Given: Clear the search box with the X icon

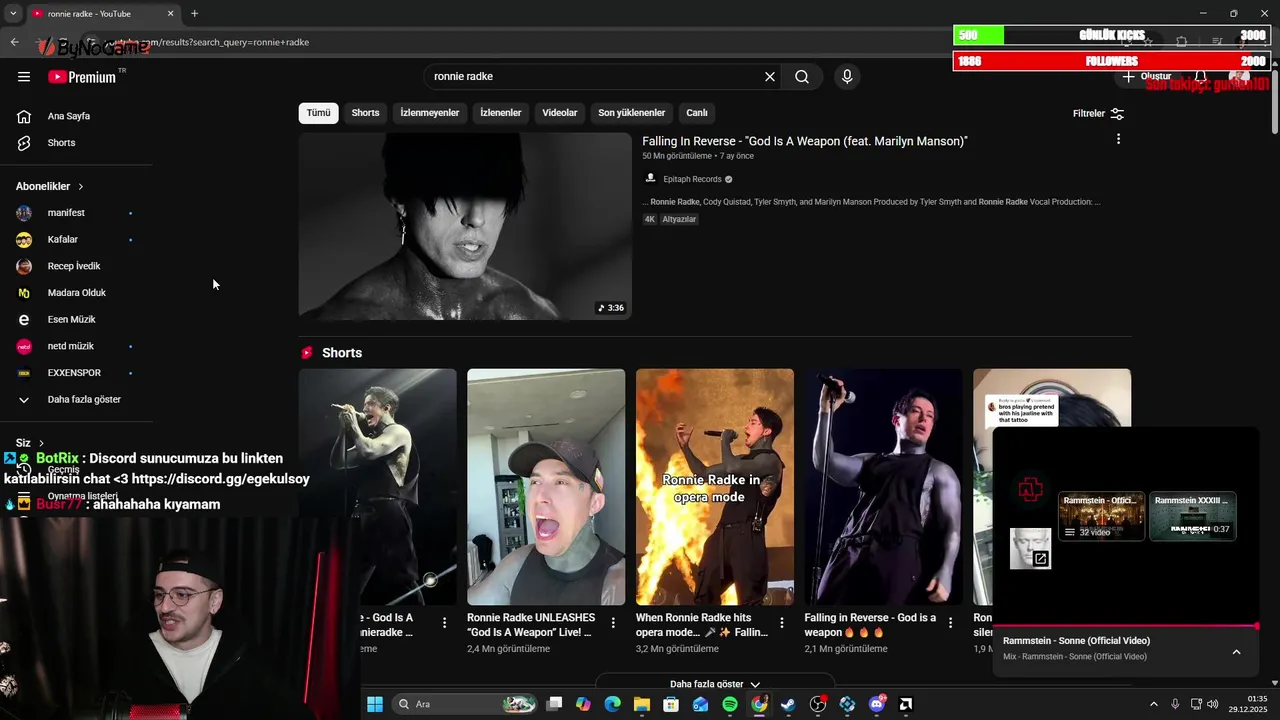Looking at the screenshot, I should [770, 77].
